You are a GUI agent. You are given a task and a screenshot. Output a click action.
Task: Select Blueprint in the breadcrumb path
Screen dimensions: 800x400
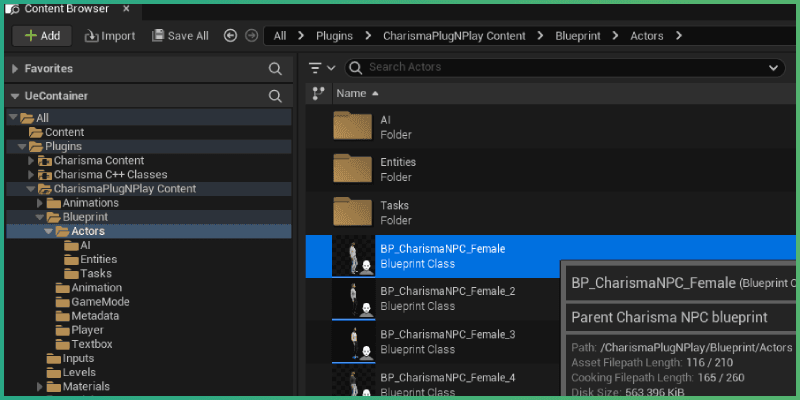click(x=578, y=36)
